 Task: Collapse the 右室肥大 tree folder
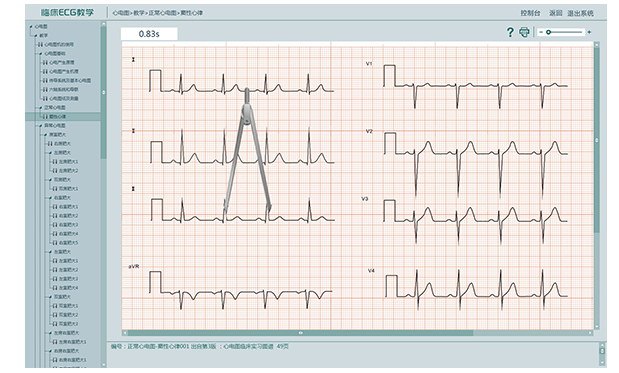[x=51, y=198]
